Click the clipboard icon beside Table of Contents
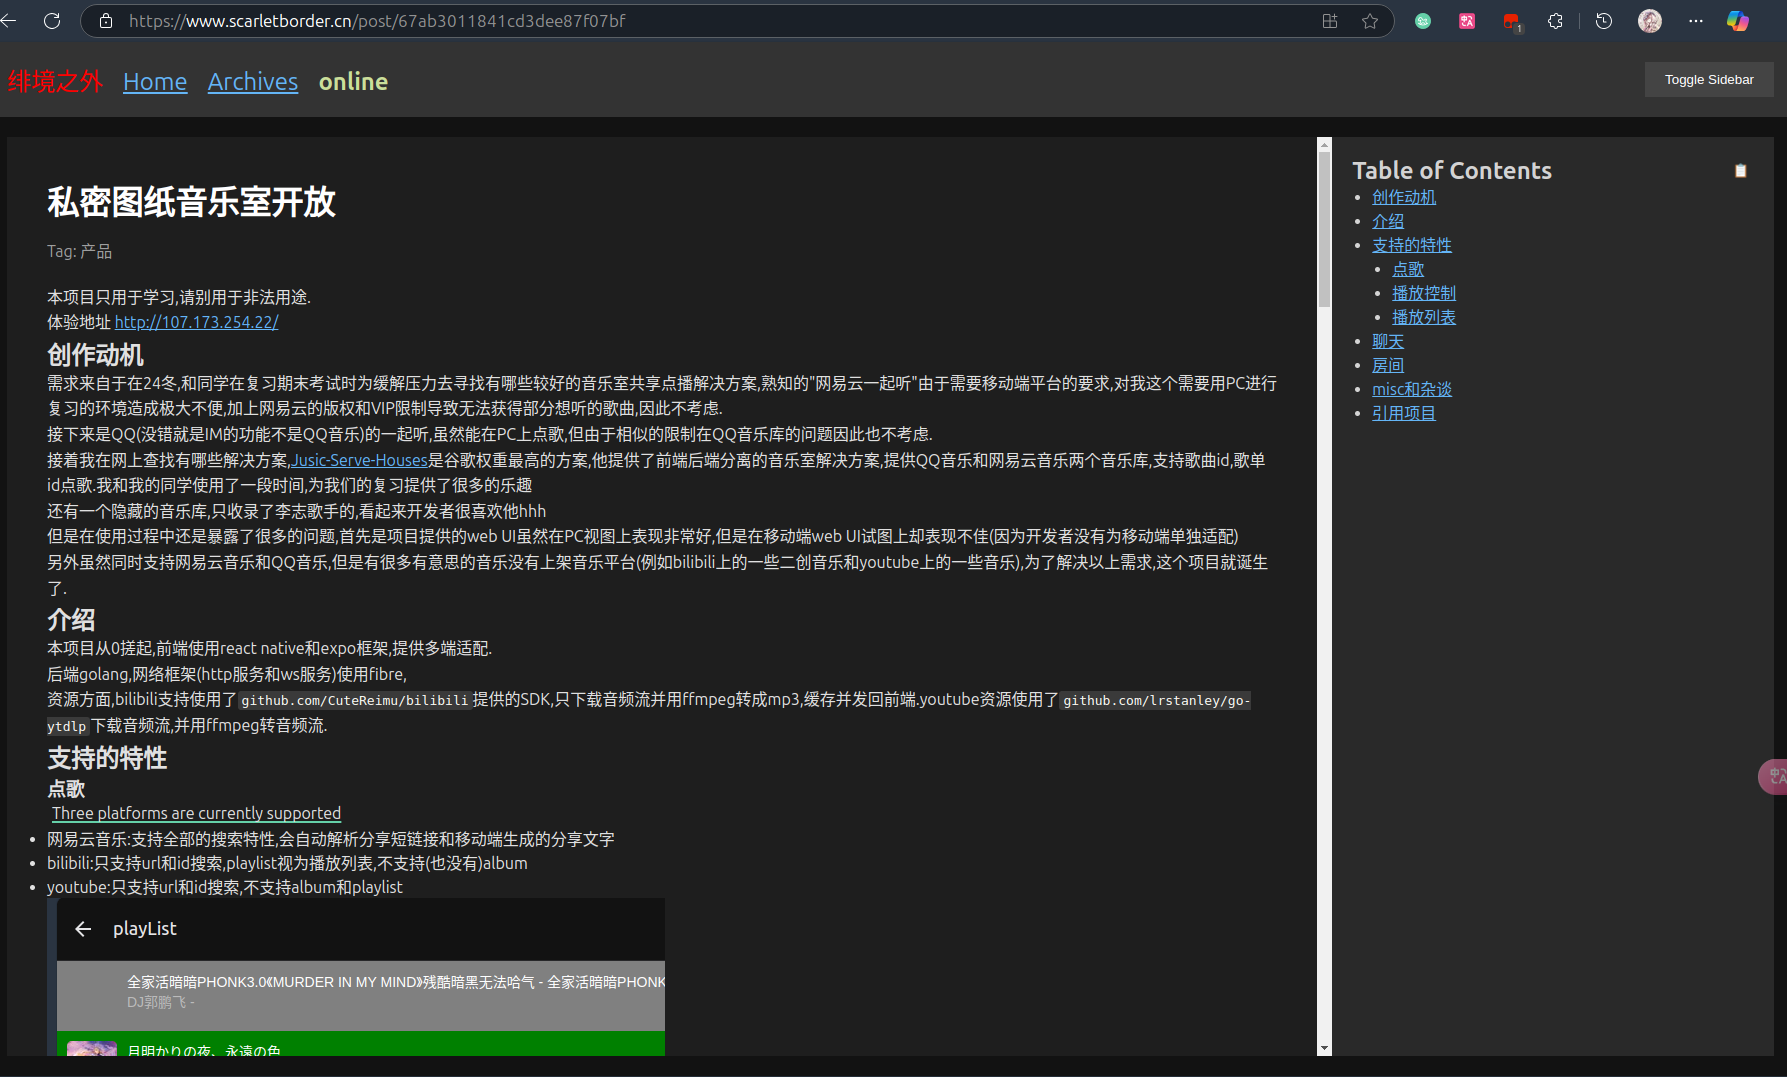Screen dimensions: 1787x1077 tap(1741, 171)
